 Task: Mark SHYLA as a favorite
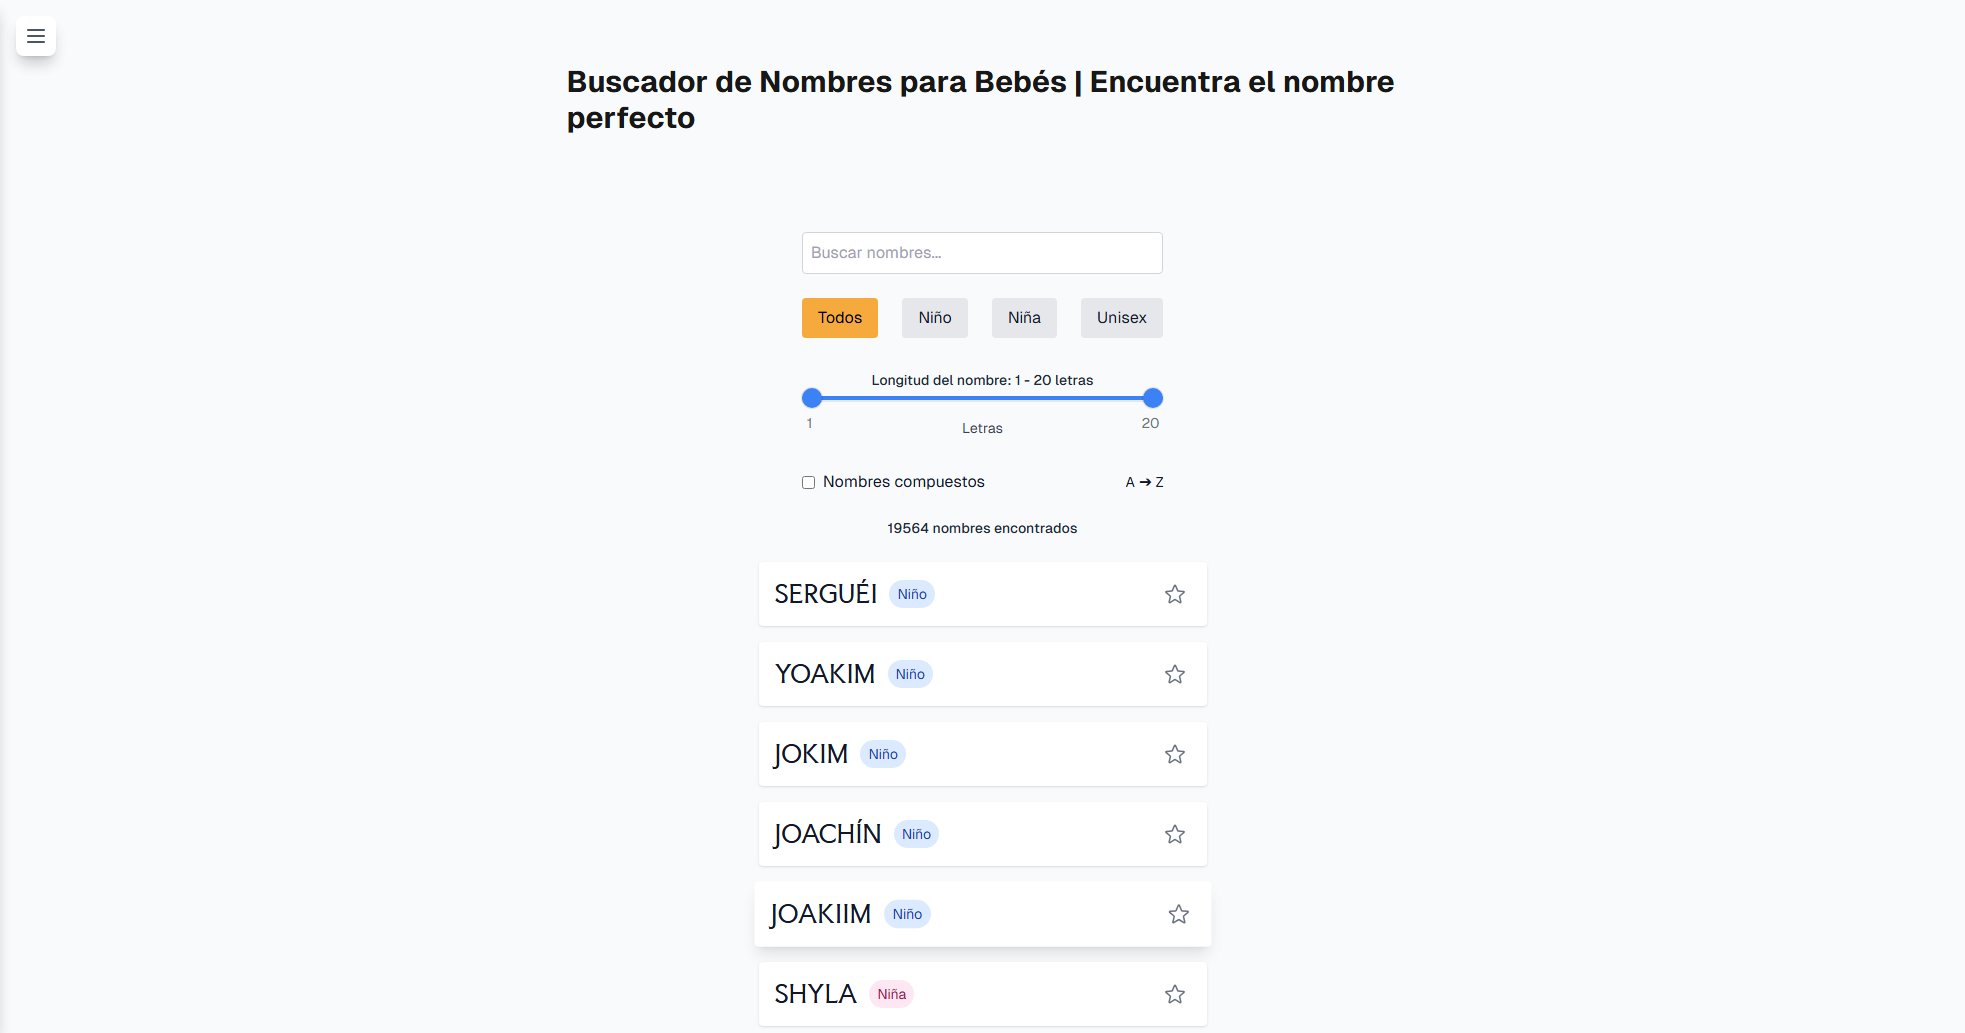(x=1174, y=993)
